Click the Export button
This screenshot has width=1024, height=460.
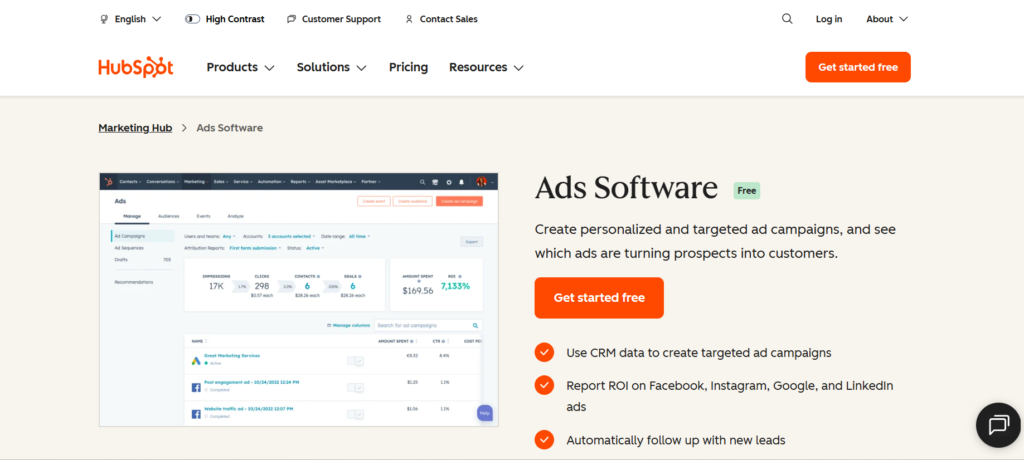coord(472,242)
